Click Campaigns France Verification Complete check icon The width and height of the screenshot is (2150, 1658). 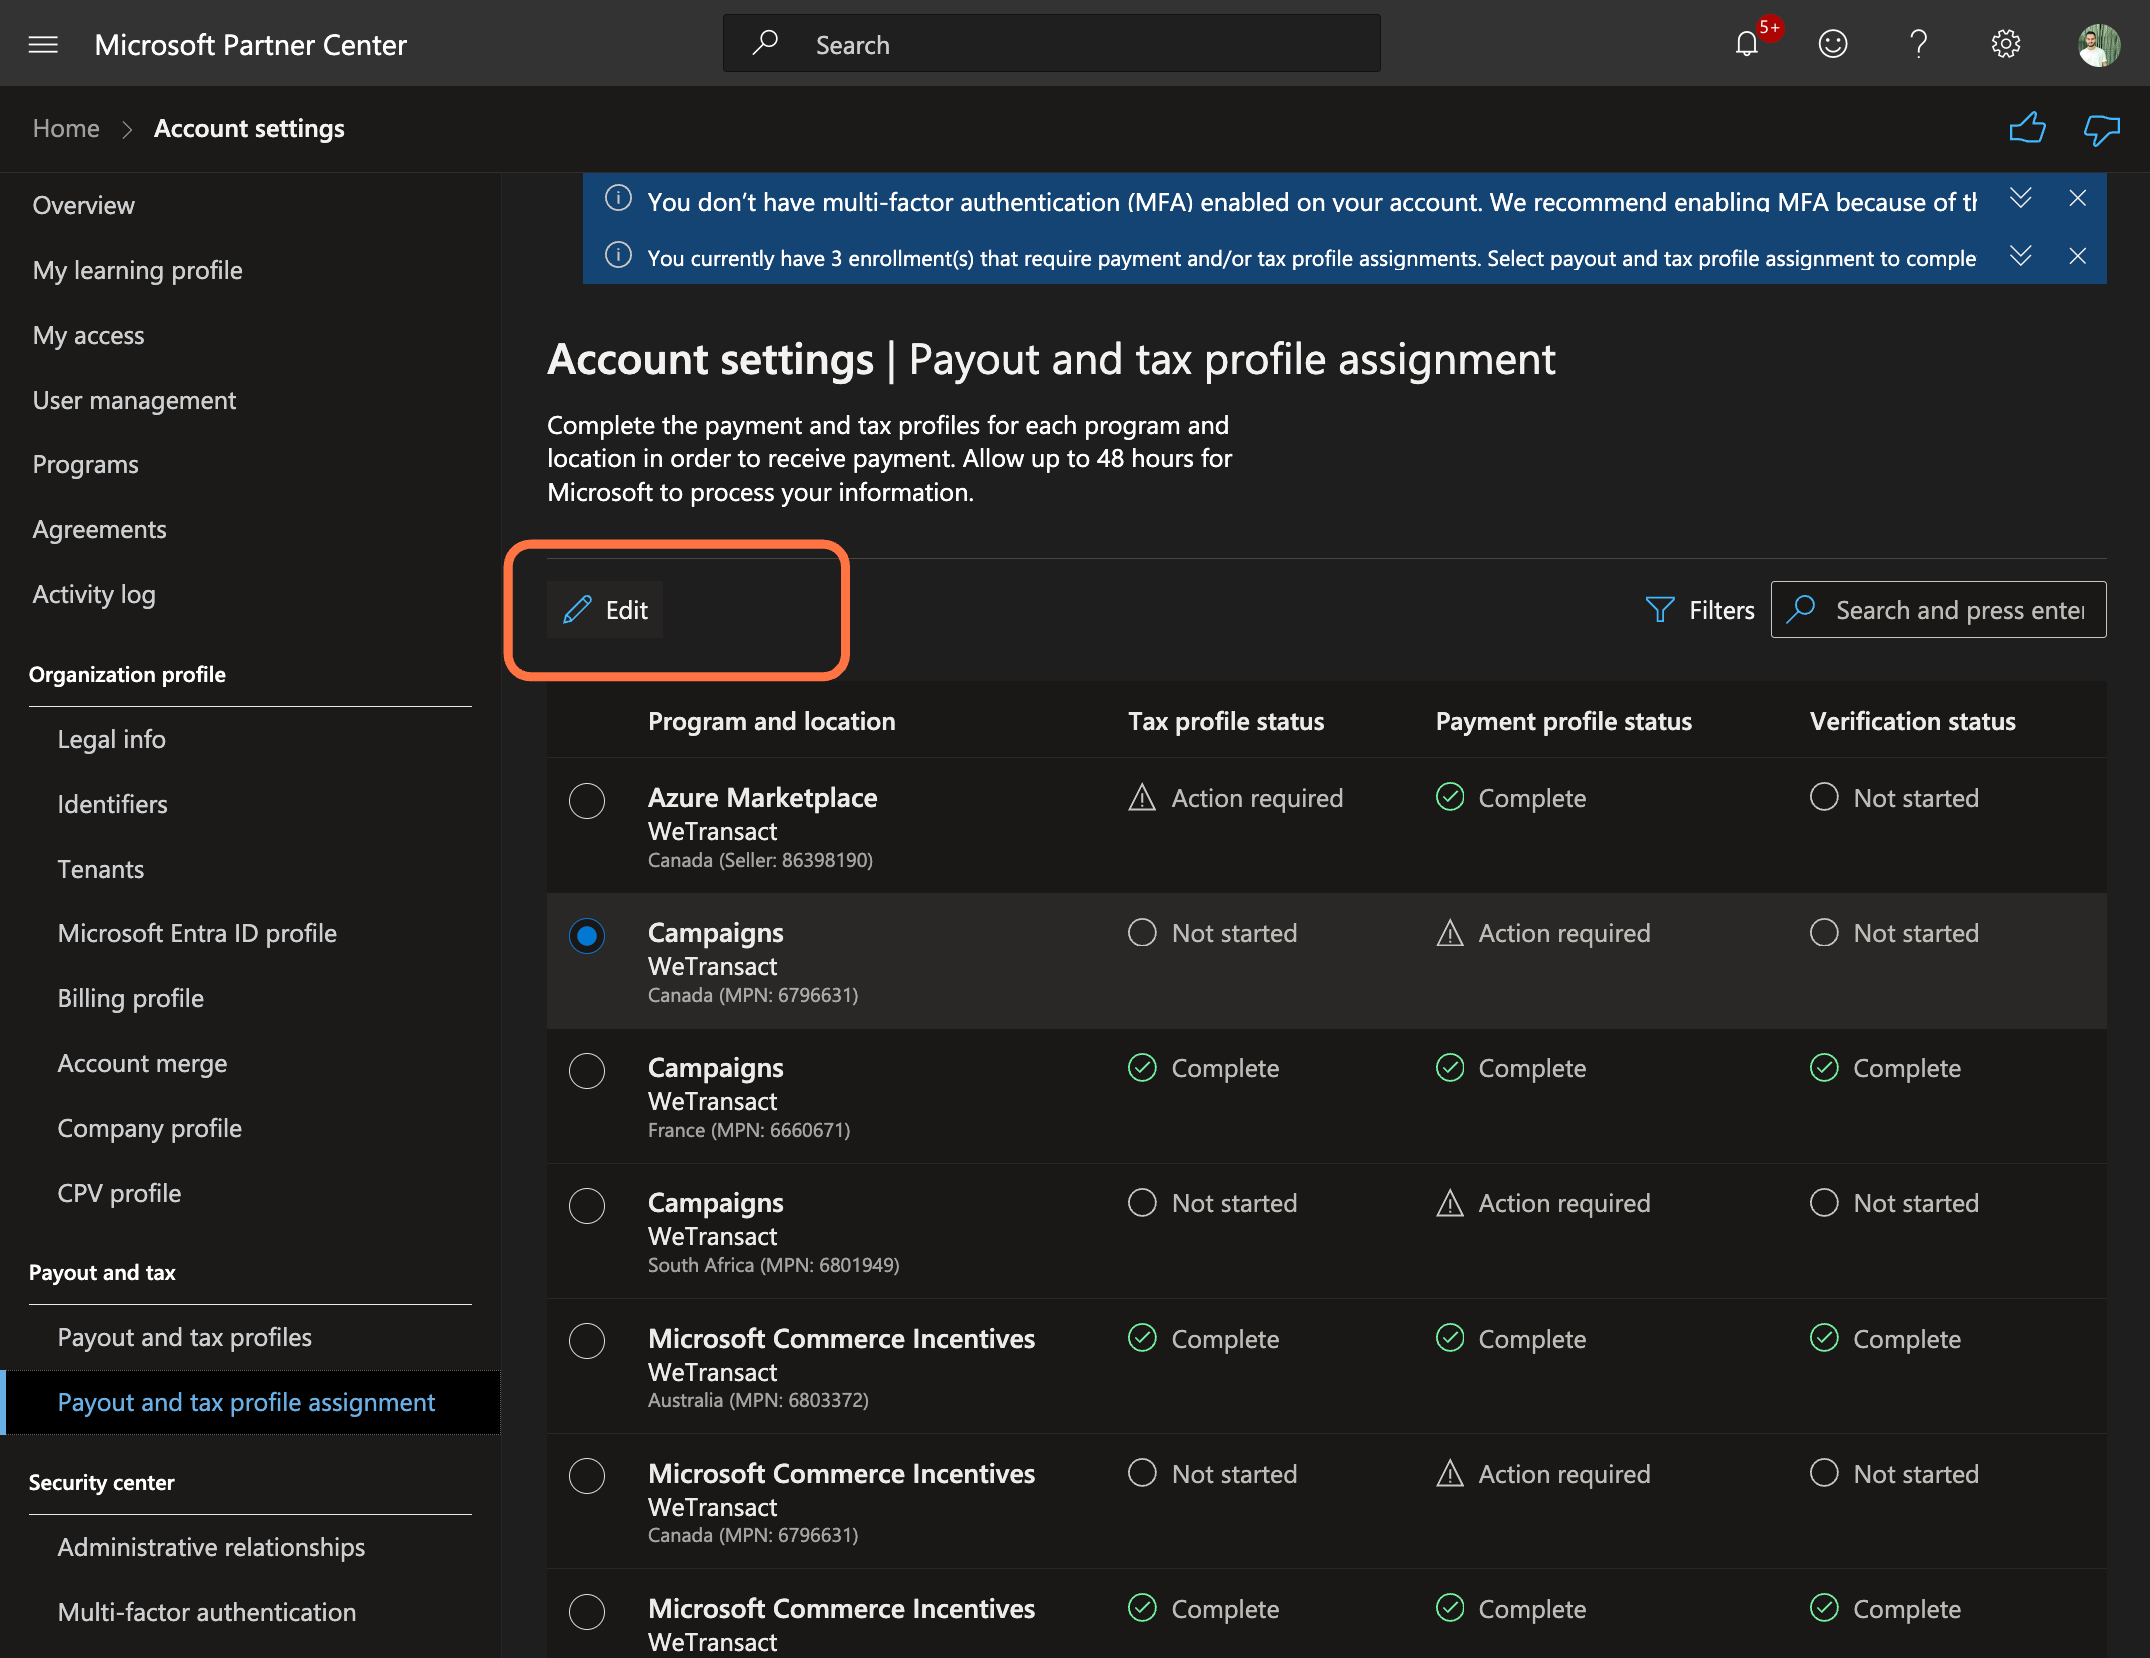1824,1068
